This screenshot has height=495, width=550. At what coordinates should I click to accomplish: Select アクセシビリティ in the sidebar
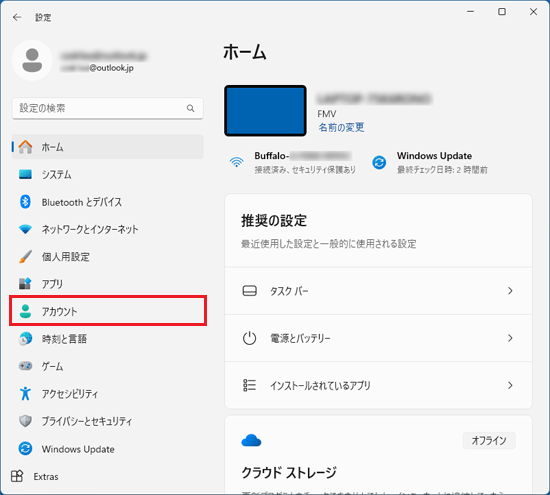tap(108, 393)
